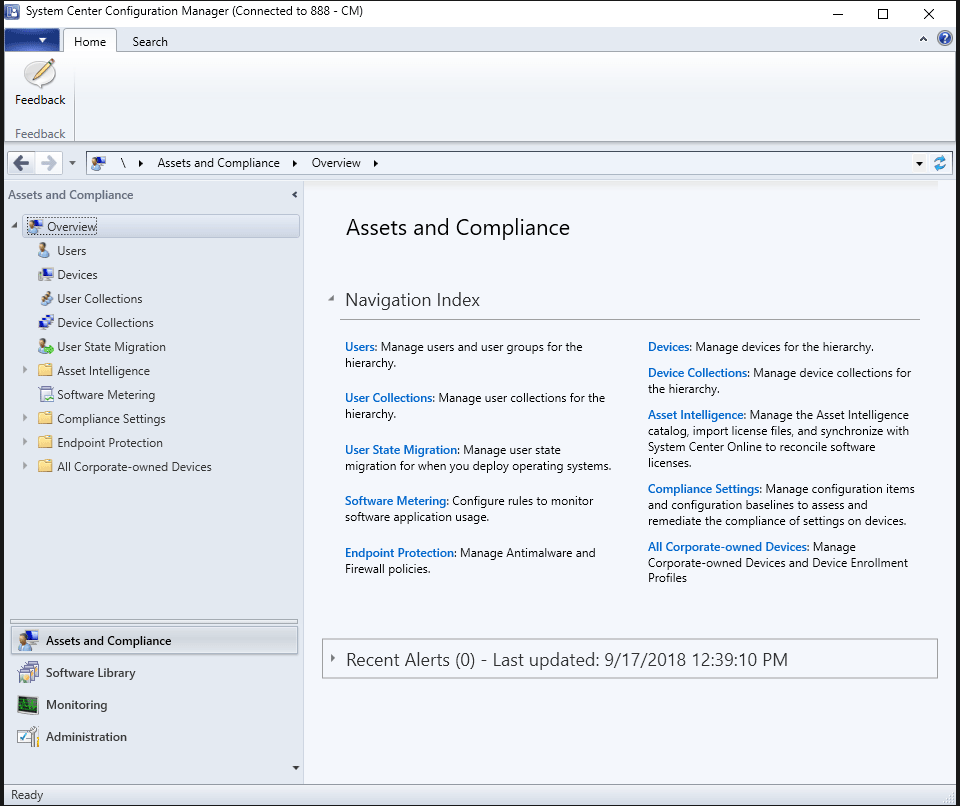
Task: Open workspace options arrow below Administration
Action: [x=296, y=768]
